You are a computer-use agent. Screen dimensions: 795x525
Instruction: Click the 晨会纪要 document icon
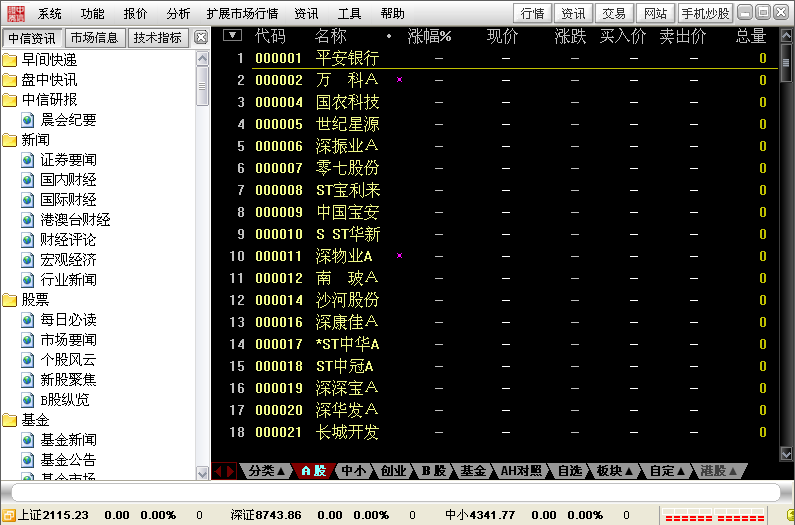(x=28, y=120)
